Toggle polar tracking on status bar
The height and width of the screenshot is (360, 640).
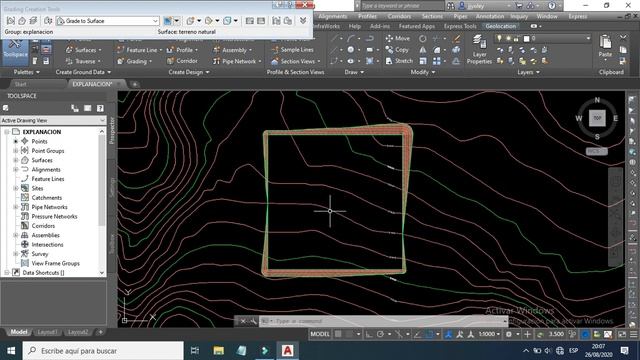point(380,334)
